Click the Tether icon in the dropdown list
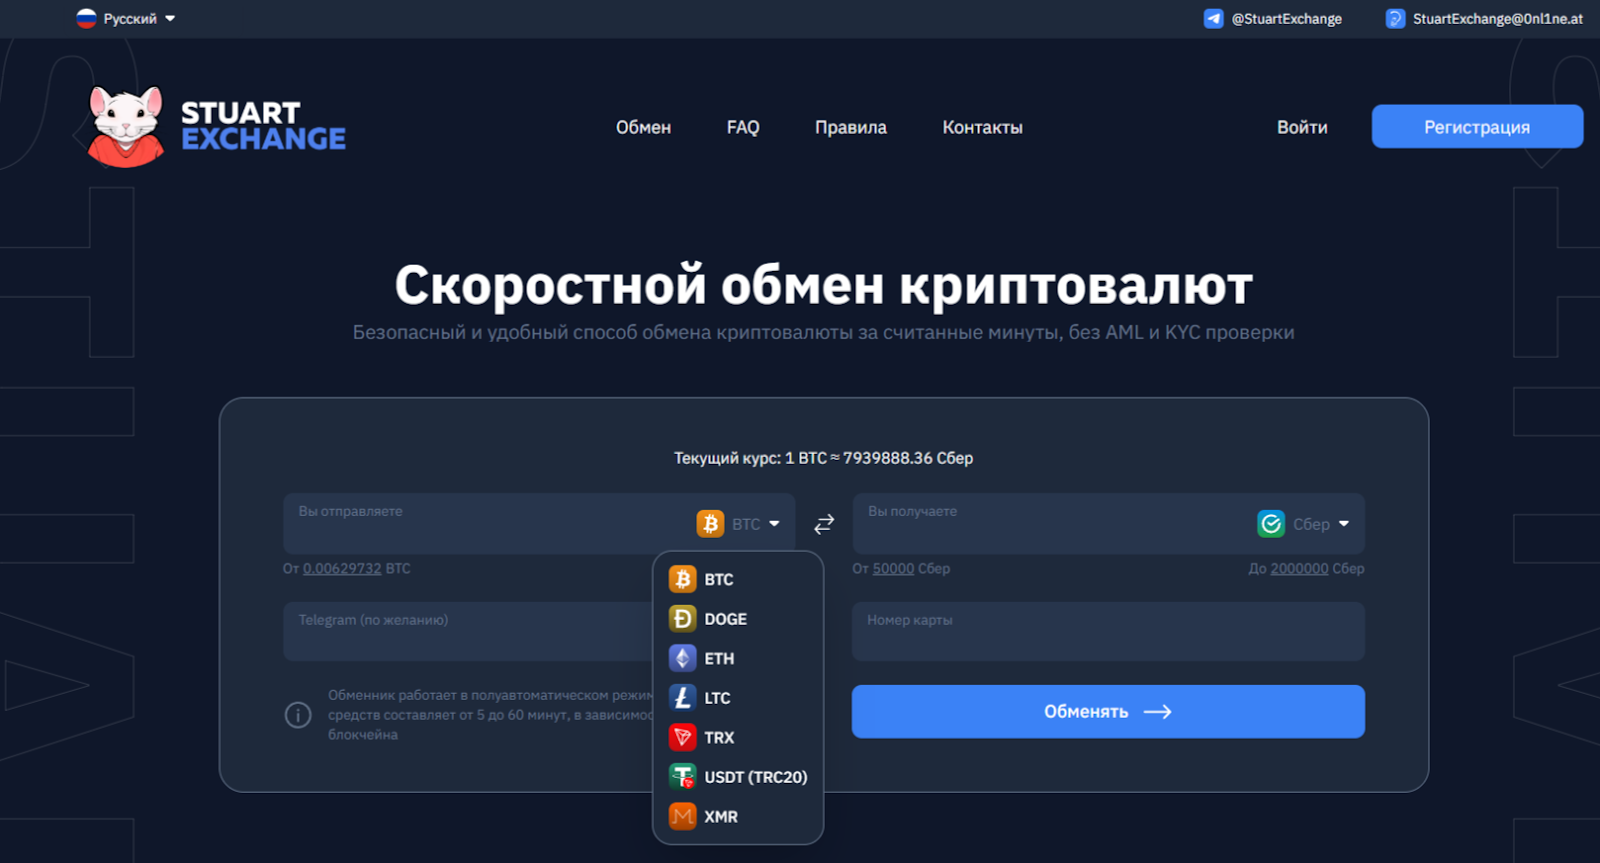The height and width of the screenshot is (863, 1600). pyautogui.click(x=683, y=777)
